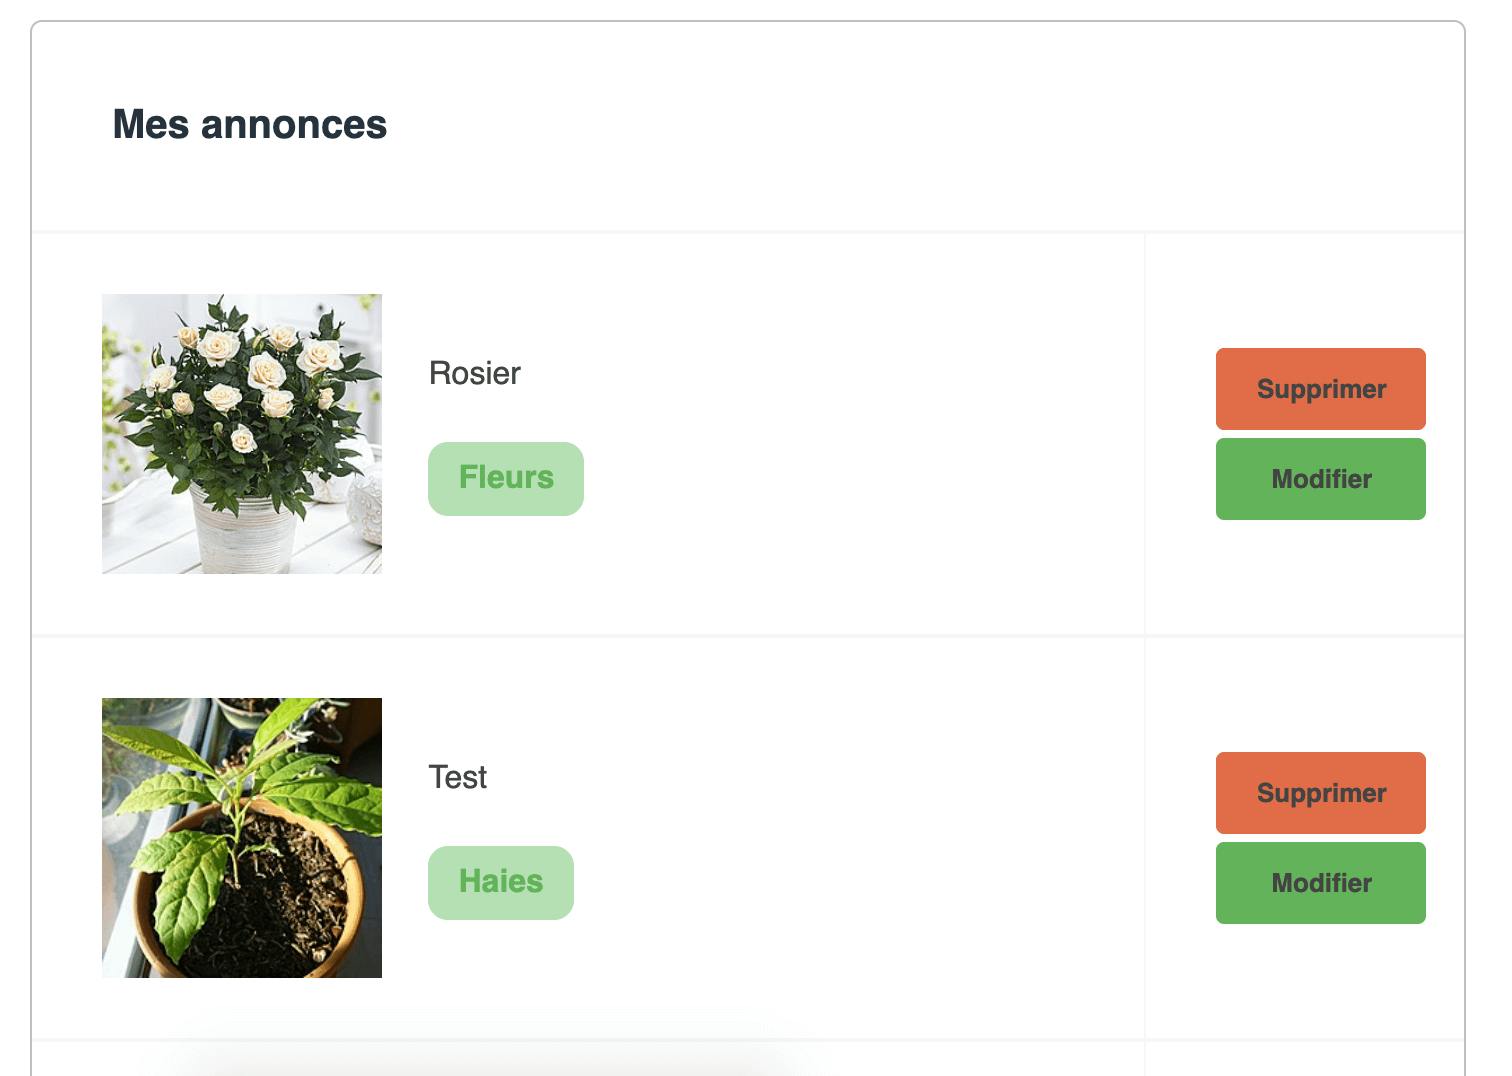
Task: Open the Test potted plant thumbnail
Action: coord(242,838)
